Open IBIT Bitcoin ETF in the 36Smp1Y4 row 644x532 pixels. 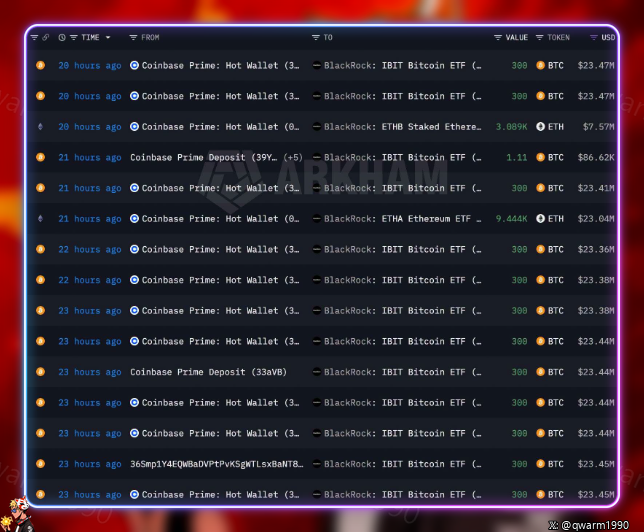click(402, 464)
